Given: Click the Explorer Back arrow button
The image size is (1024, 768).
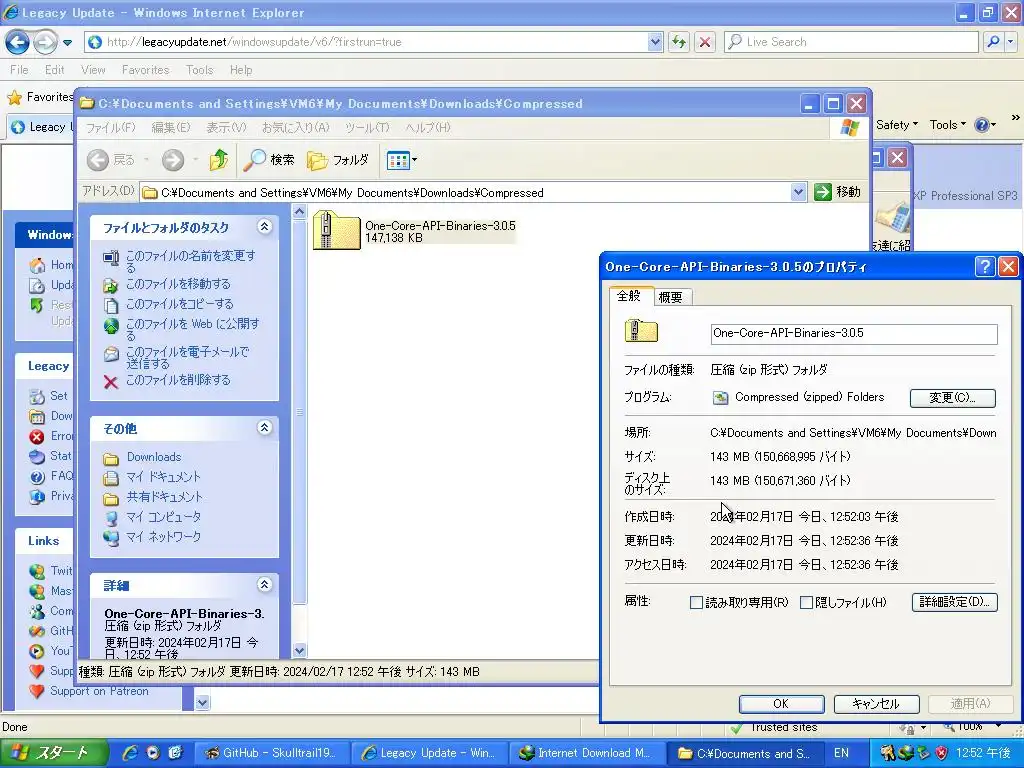Looking at the screenshot, I should click(x=98, y=160).
